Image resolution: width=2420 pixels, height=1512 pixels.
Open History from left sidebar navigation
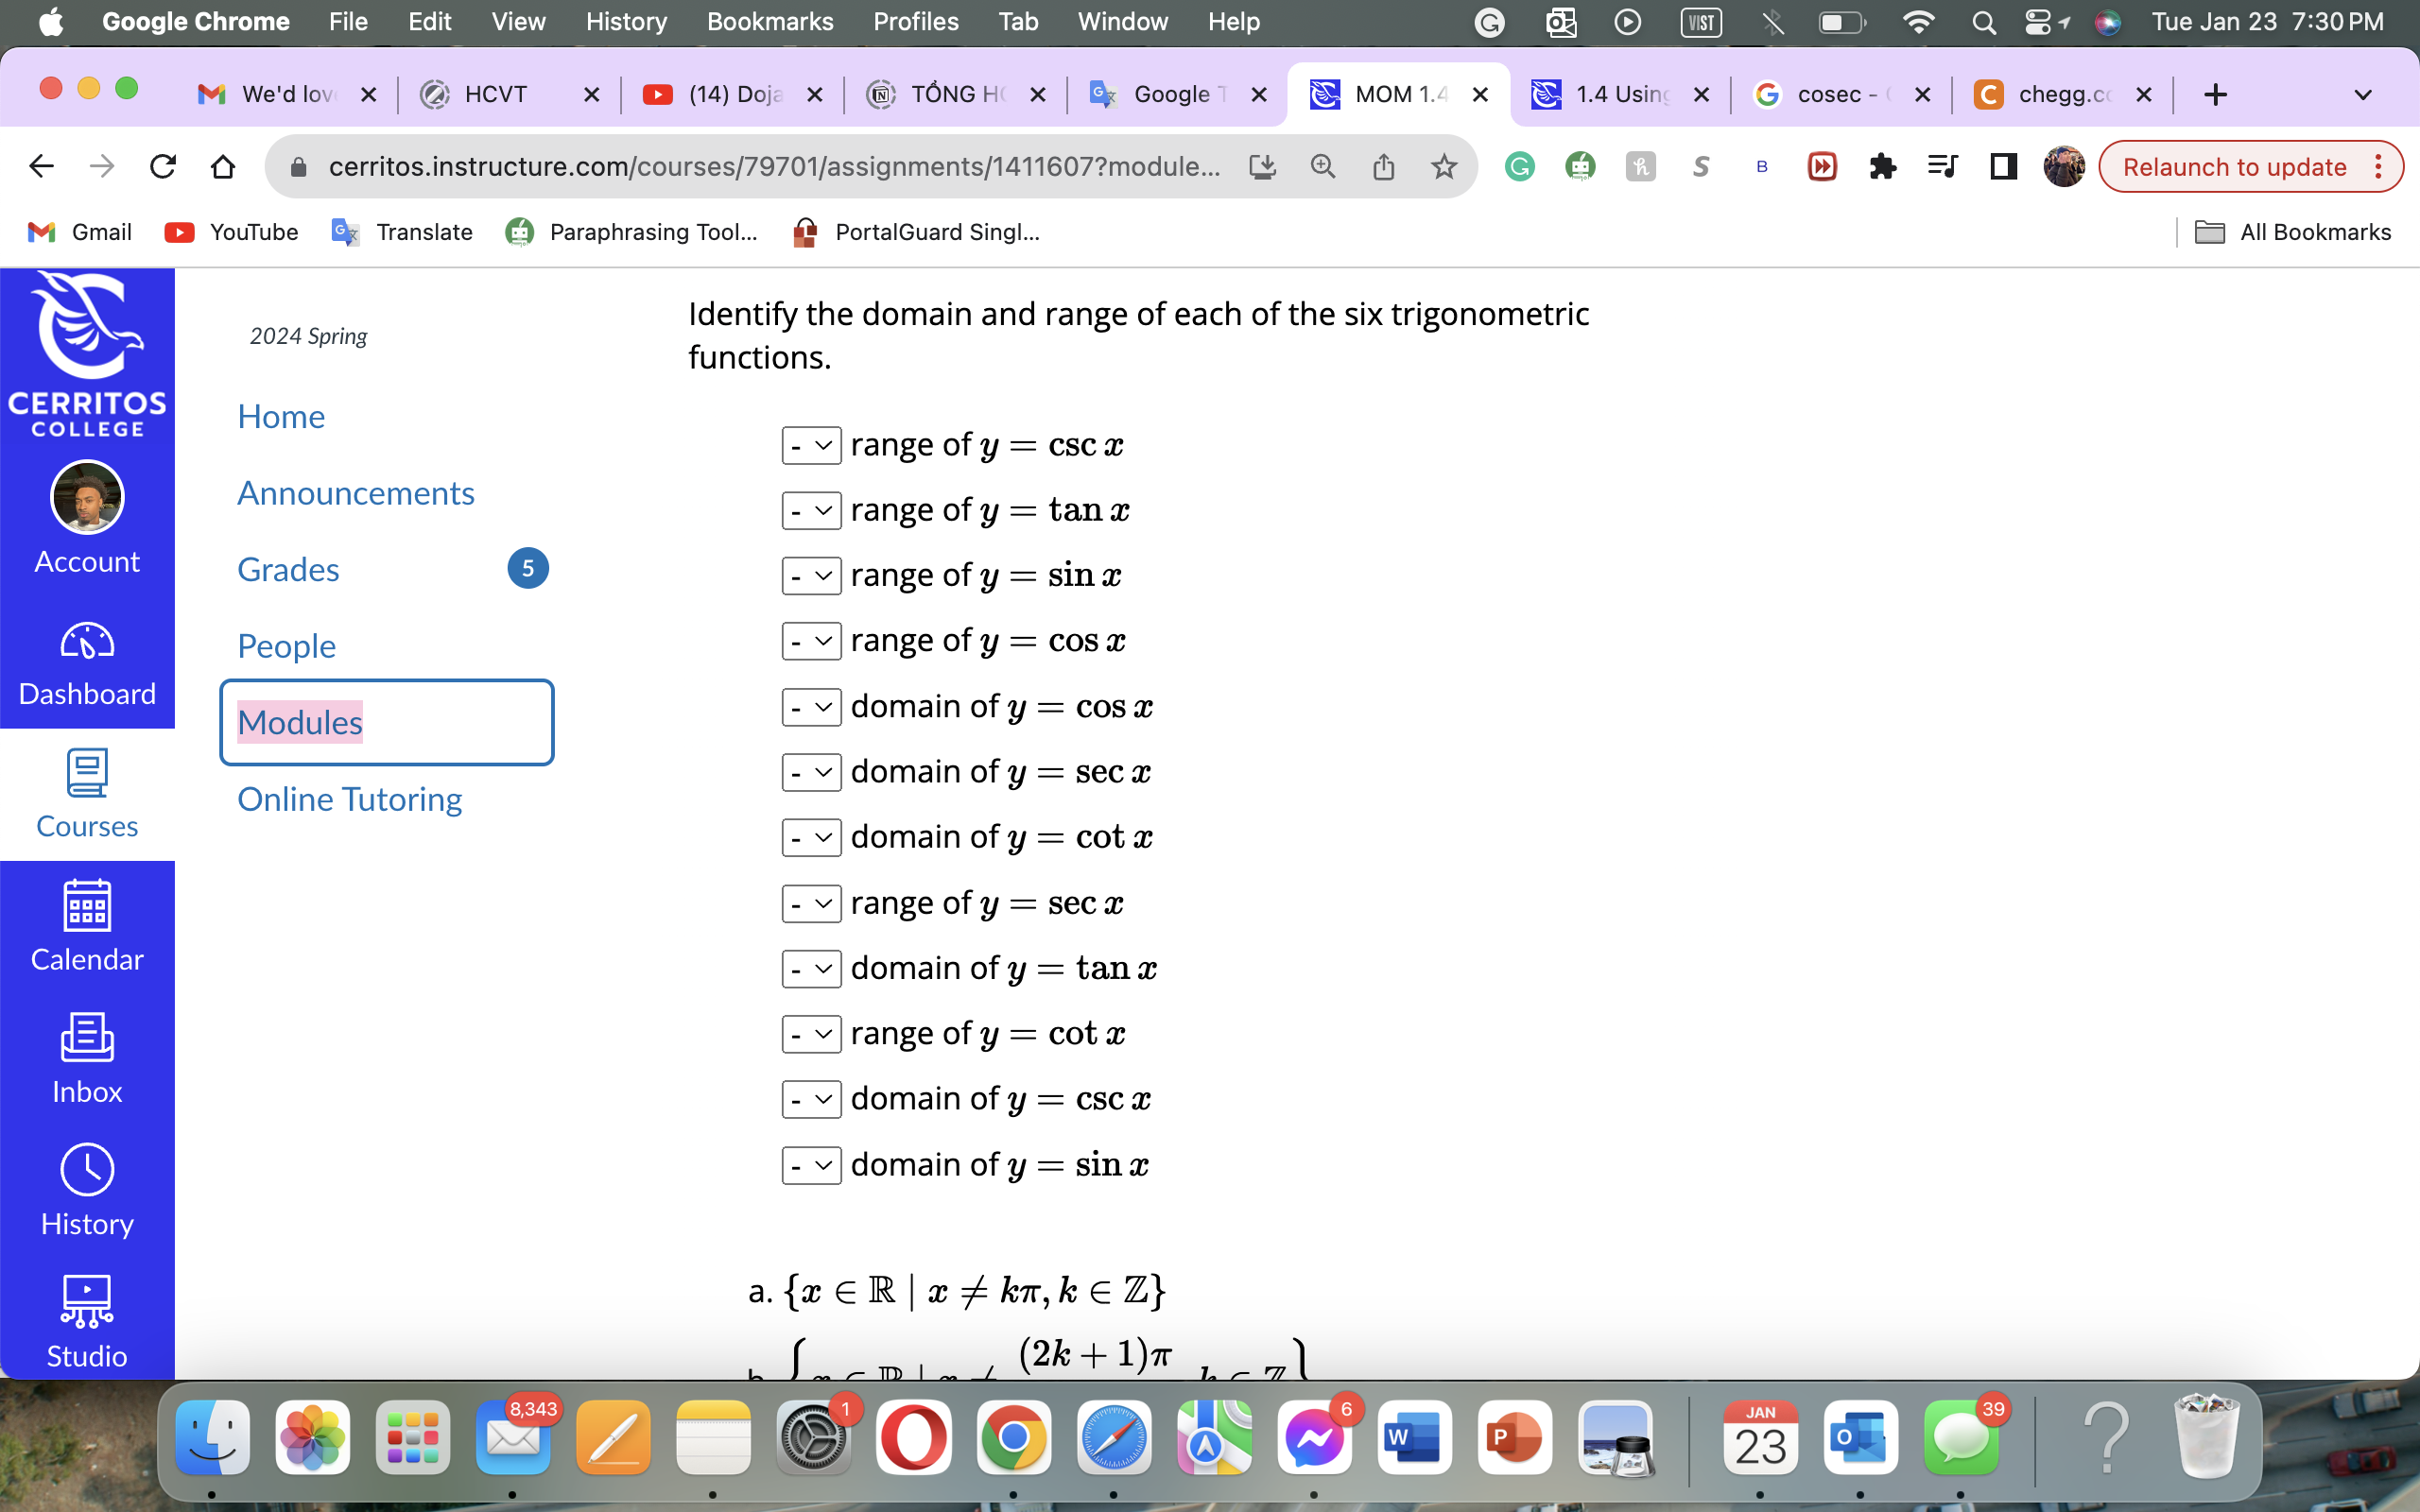pos(87,1223)
